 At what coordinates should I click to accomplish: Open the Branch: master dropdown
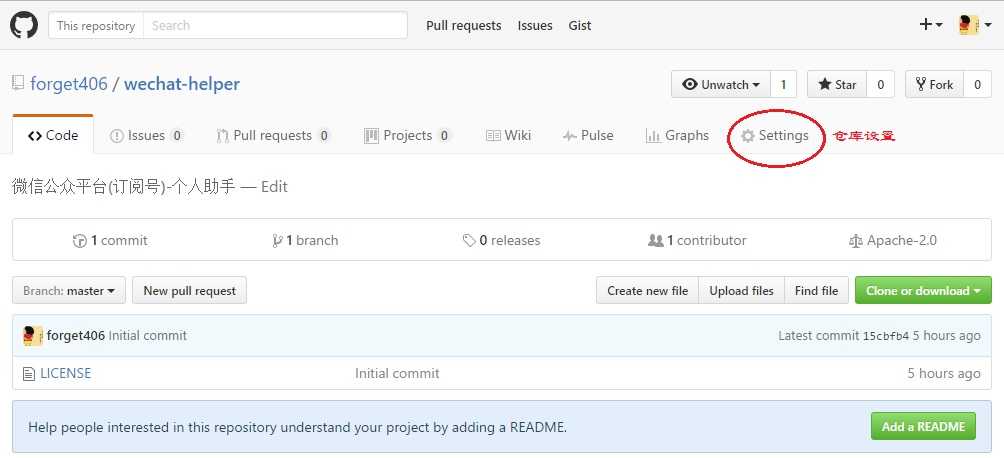click(x=69, y=290)
